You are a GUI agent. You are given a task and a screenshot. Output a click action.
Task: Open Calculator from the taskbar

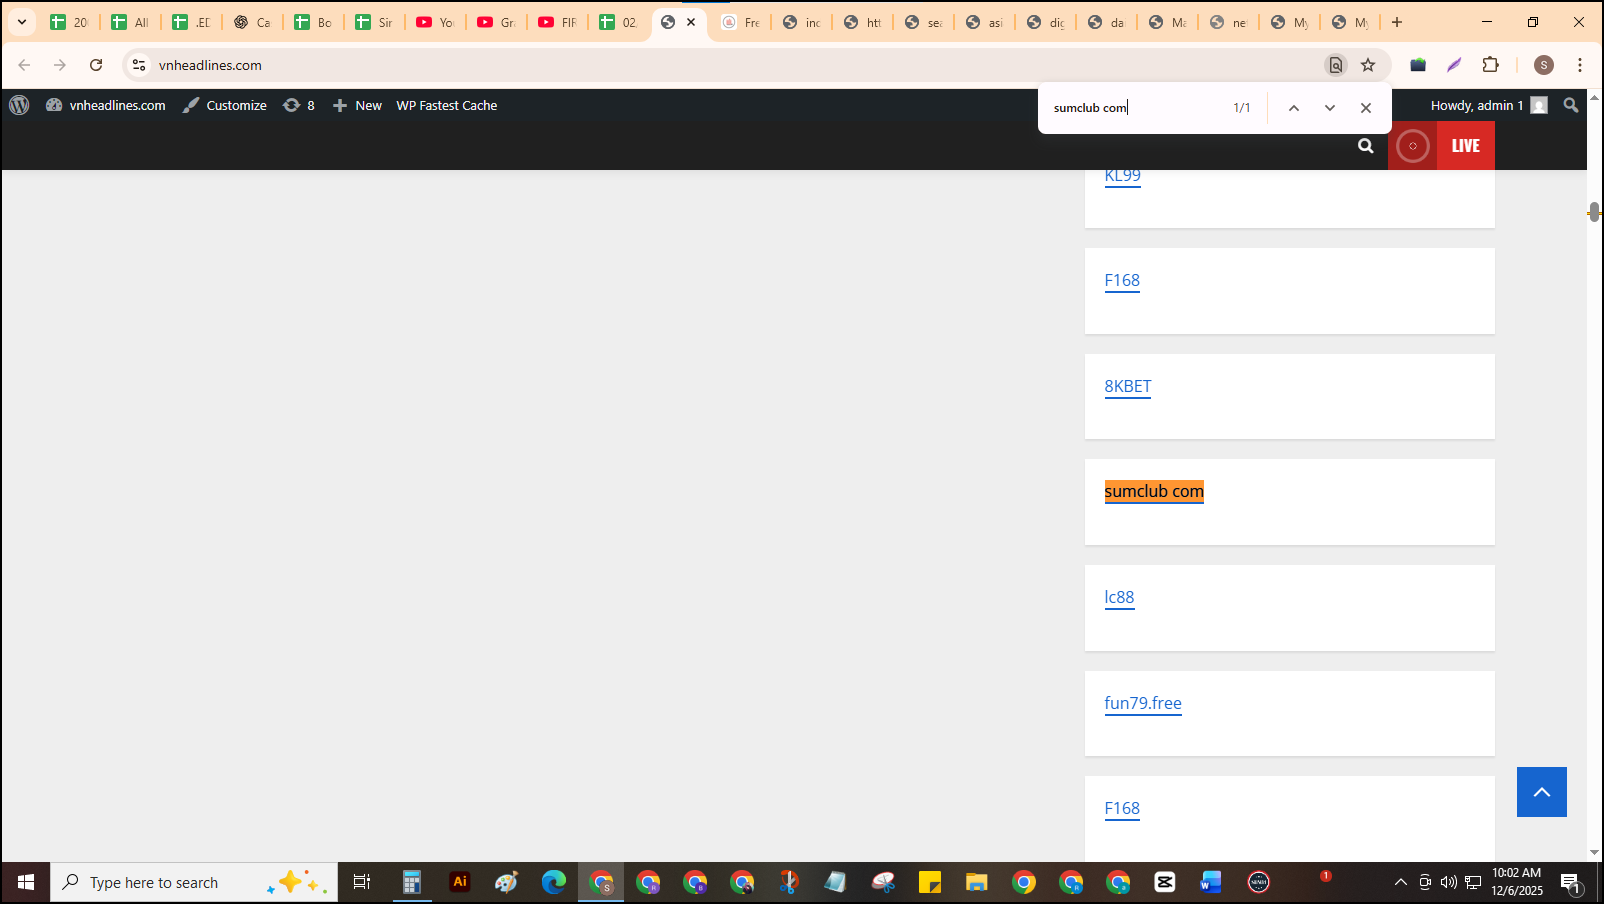(411, 882)
